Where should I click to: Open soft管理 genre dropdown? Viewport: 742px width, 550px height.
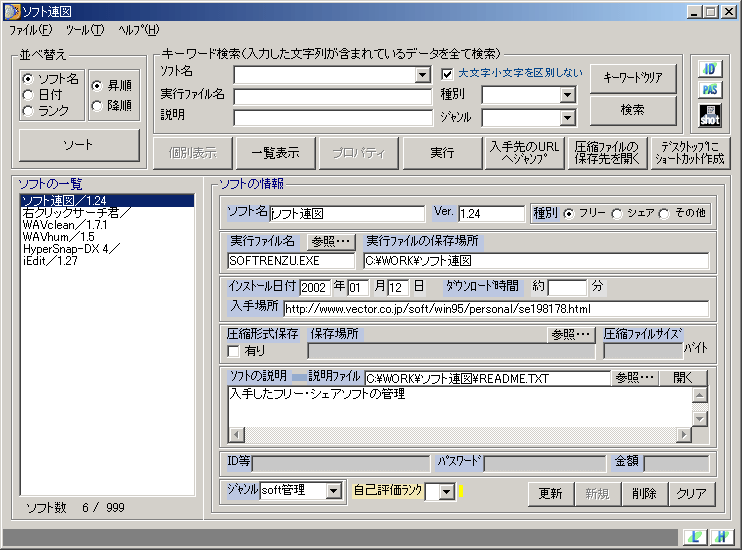click(x=334, y=490)
